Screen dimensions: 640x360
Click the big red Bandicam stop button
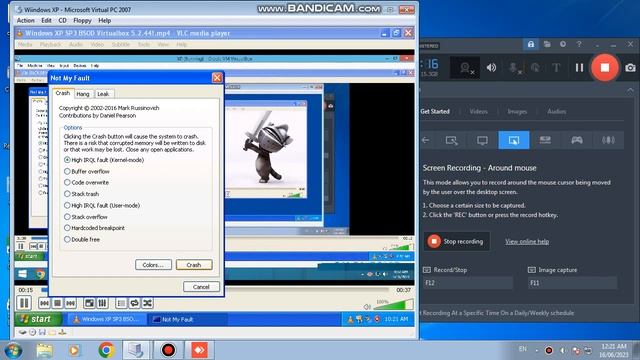click(605, 68)
